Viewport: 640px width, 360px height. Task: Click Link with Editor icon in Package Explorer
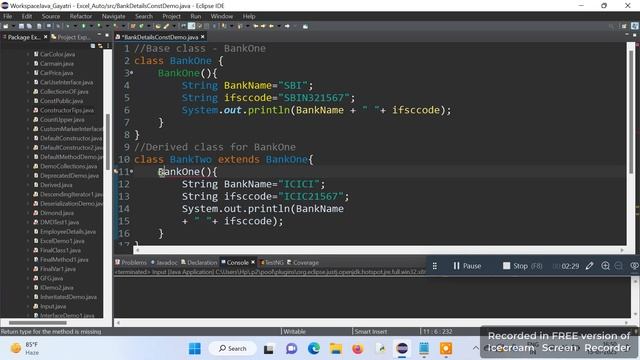click(100, 46)
